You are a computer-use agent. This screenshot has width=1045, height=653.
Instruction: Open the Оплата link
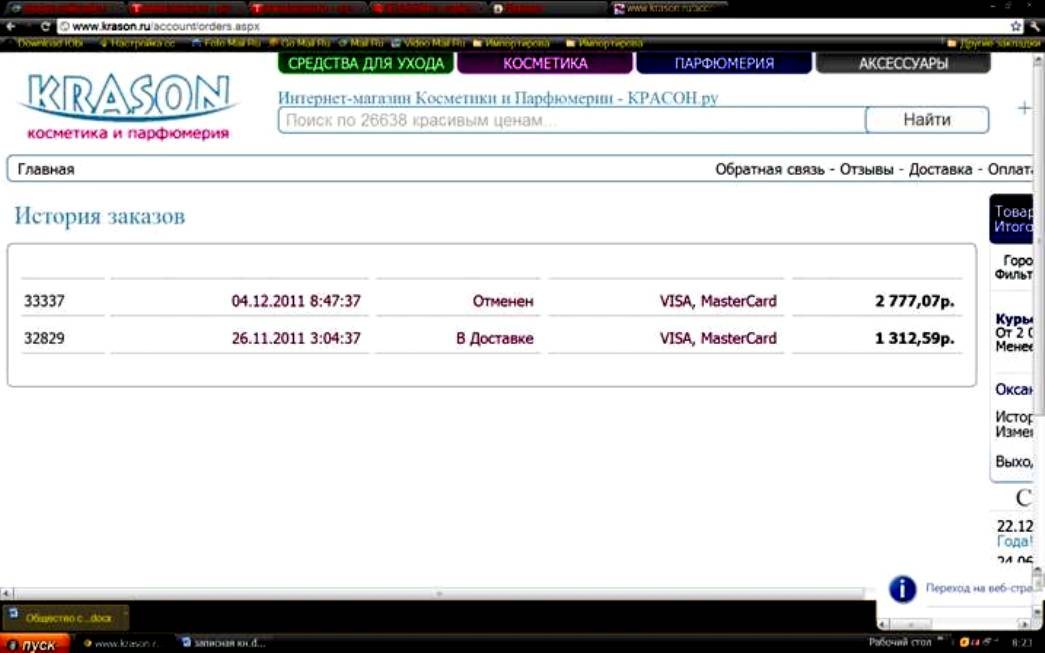coord(1010,169)
